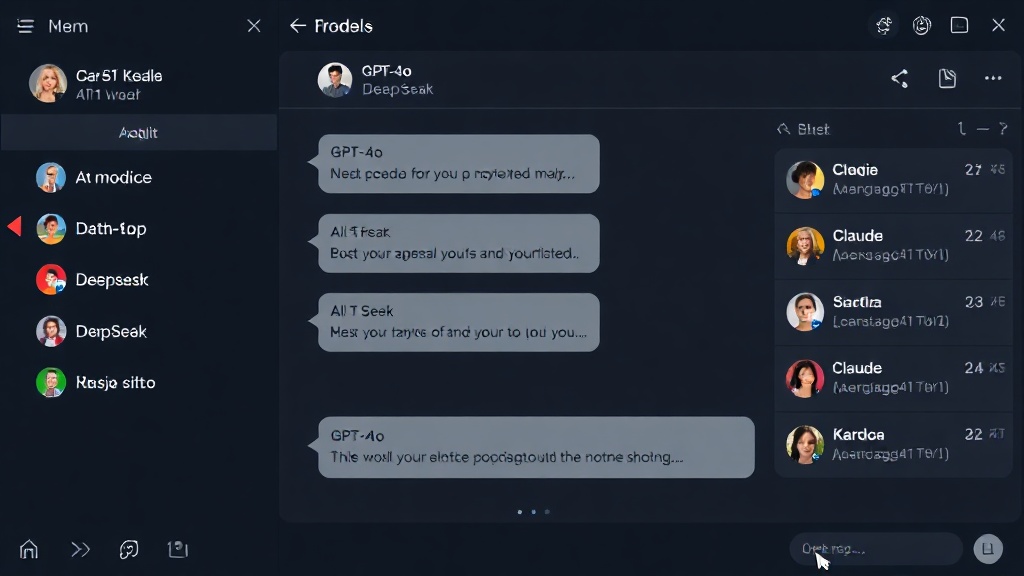Click the sync icon in the top toolbar
The height and width of the screenshot is (576, 1024).
click(x=884, y=25)
